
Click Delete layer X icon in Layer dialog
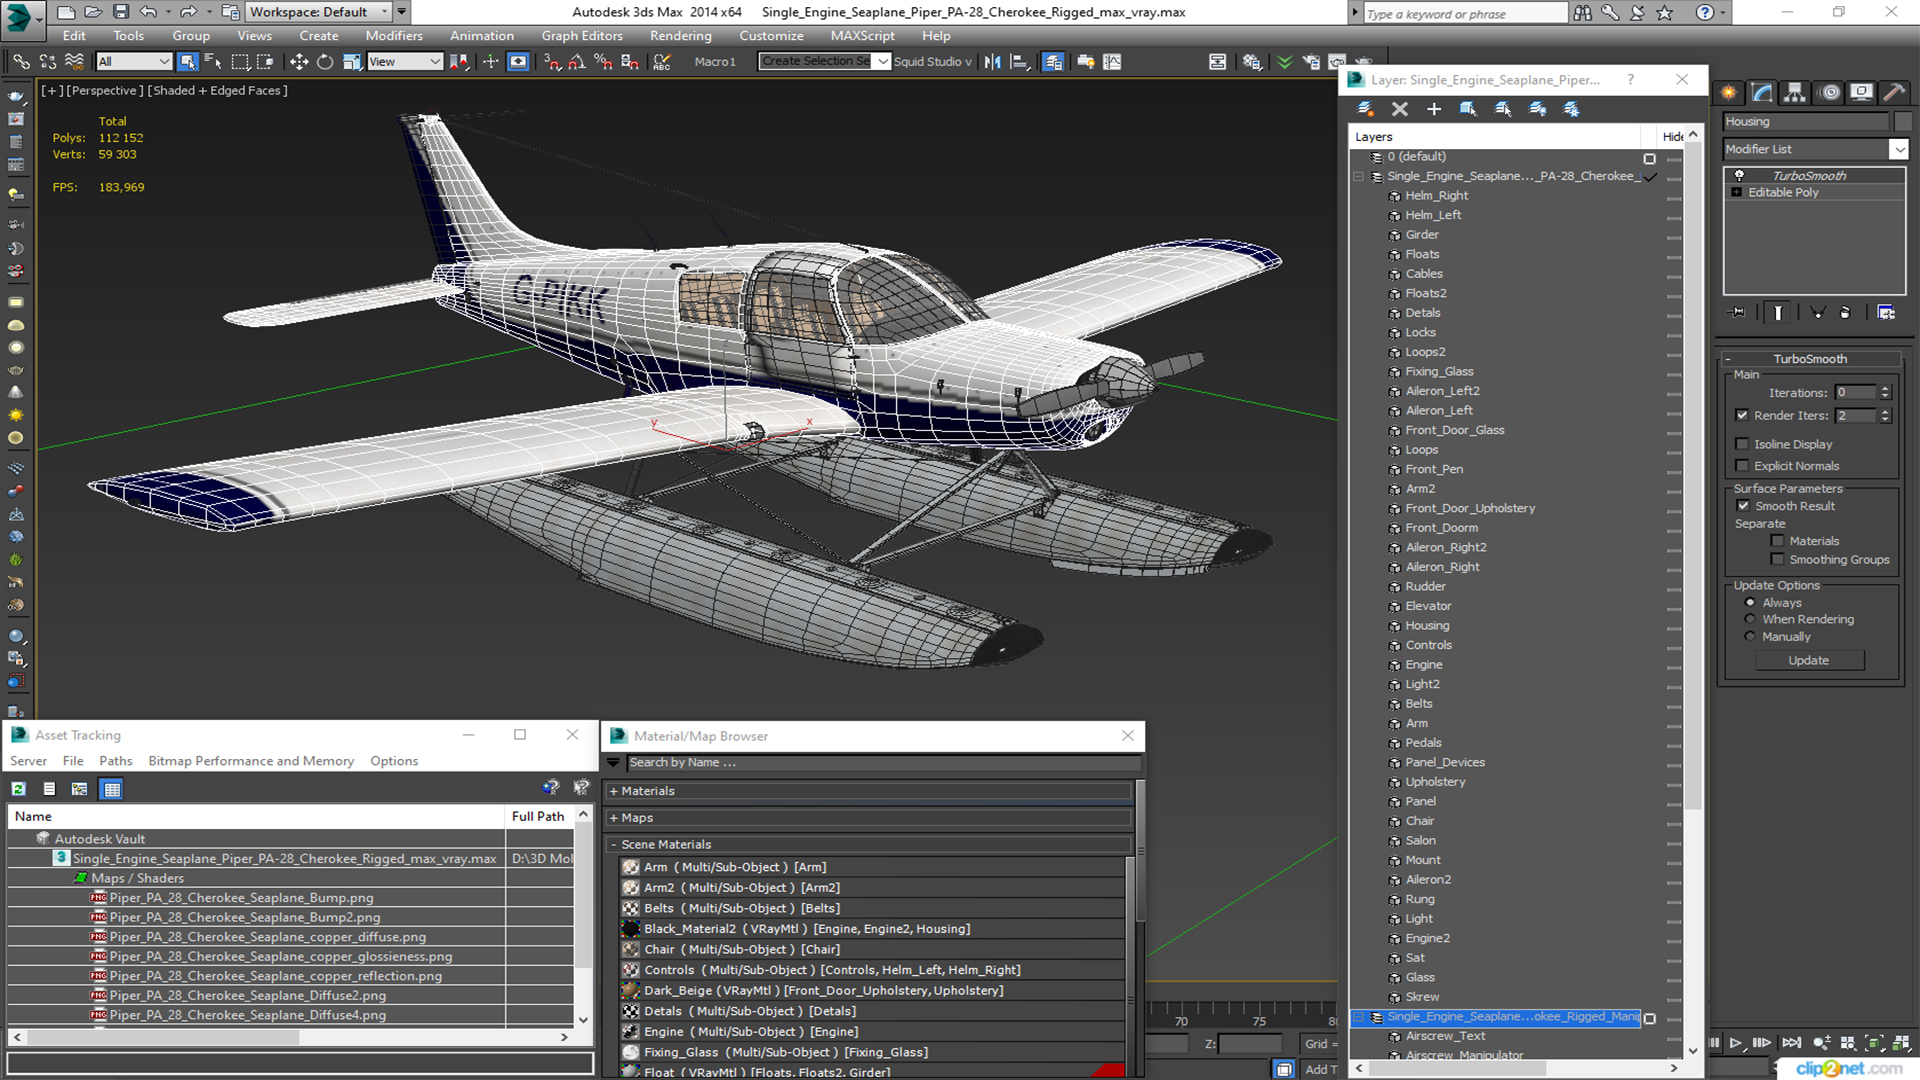[x=1400, y=109]
